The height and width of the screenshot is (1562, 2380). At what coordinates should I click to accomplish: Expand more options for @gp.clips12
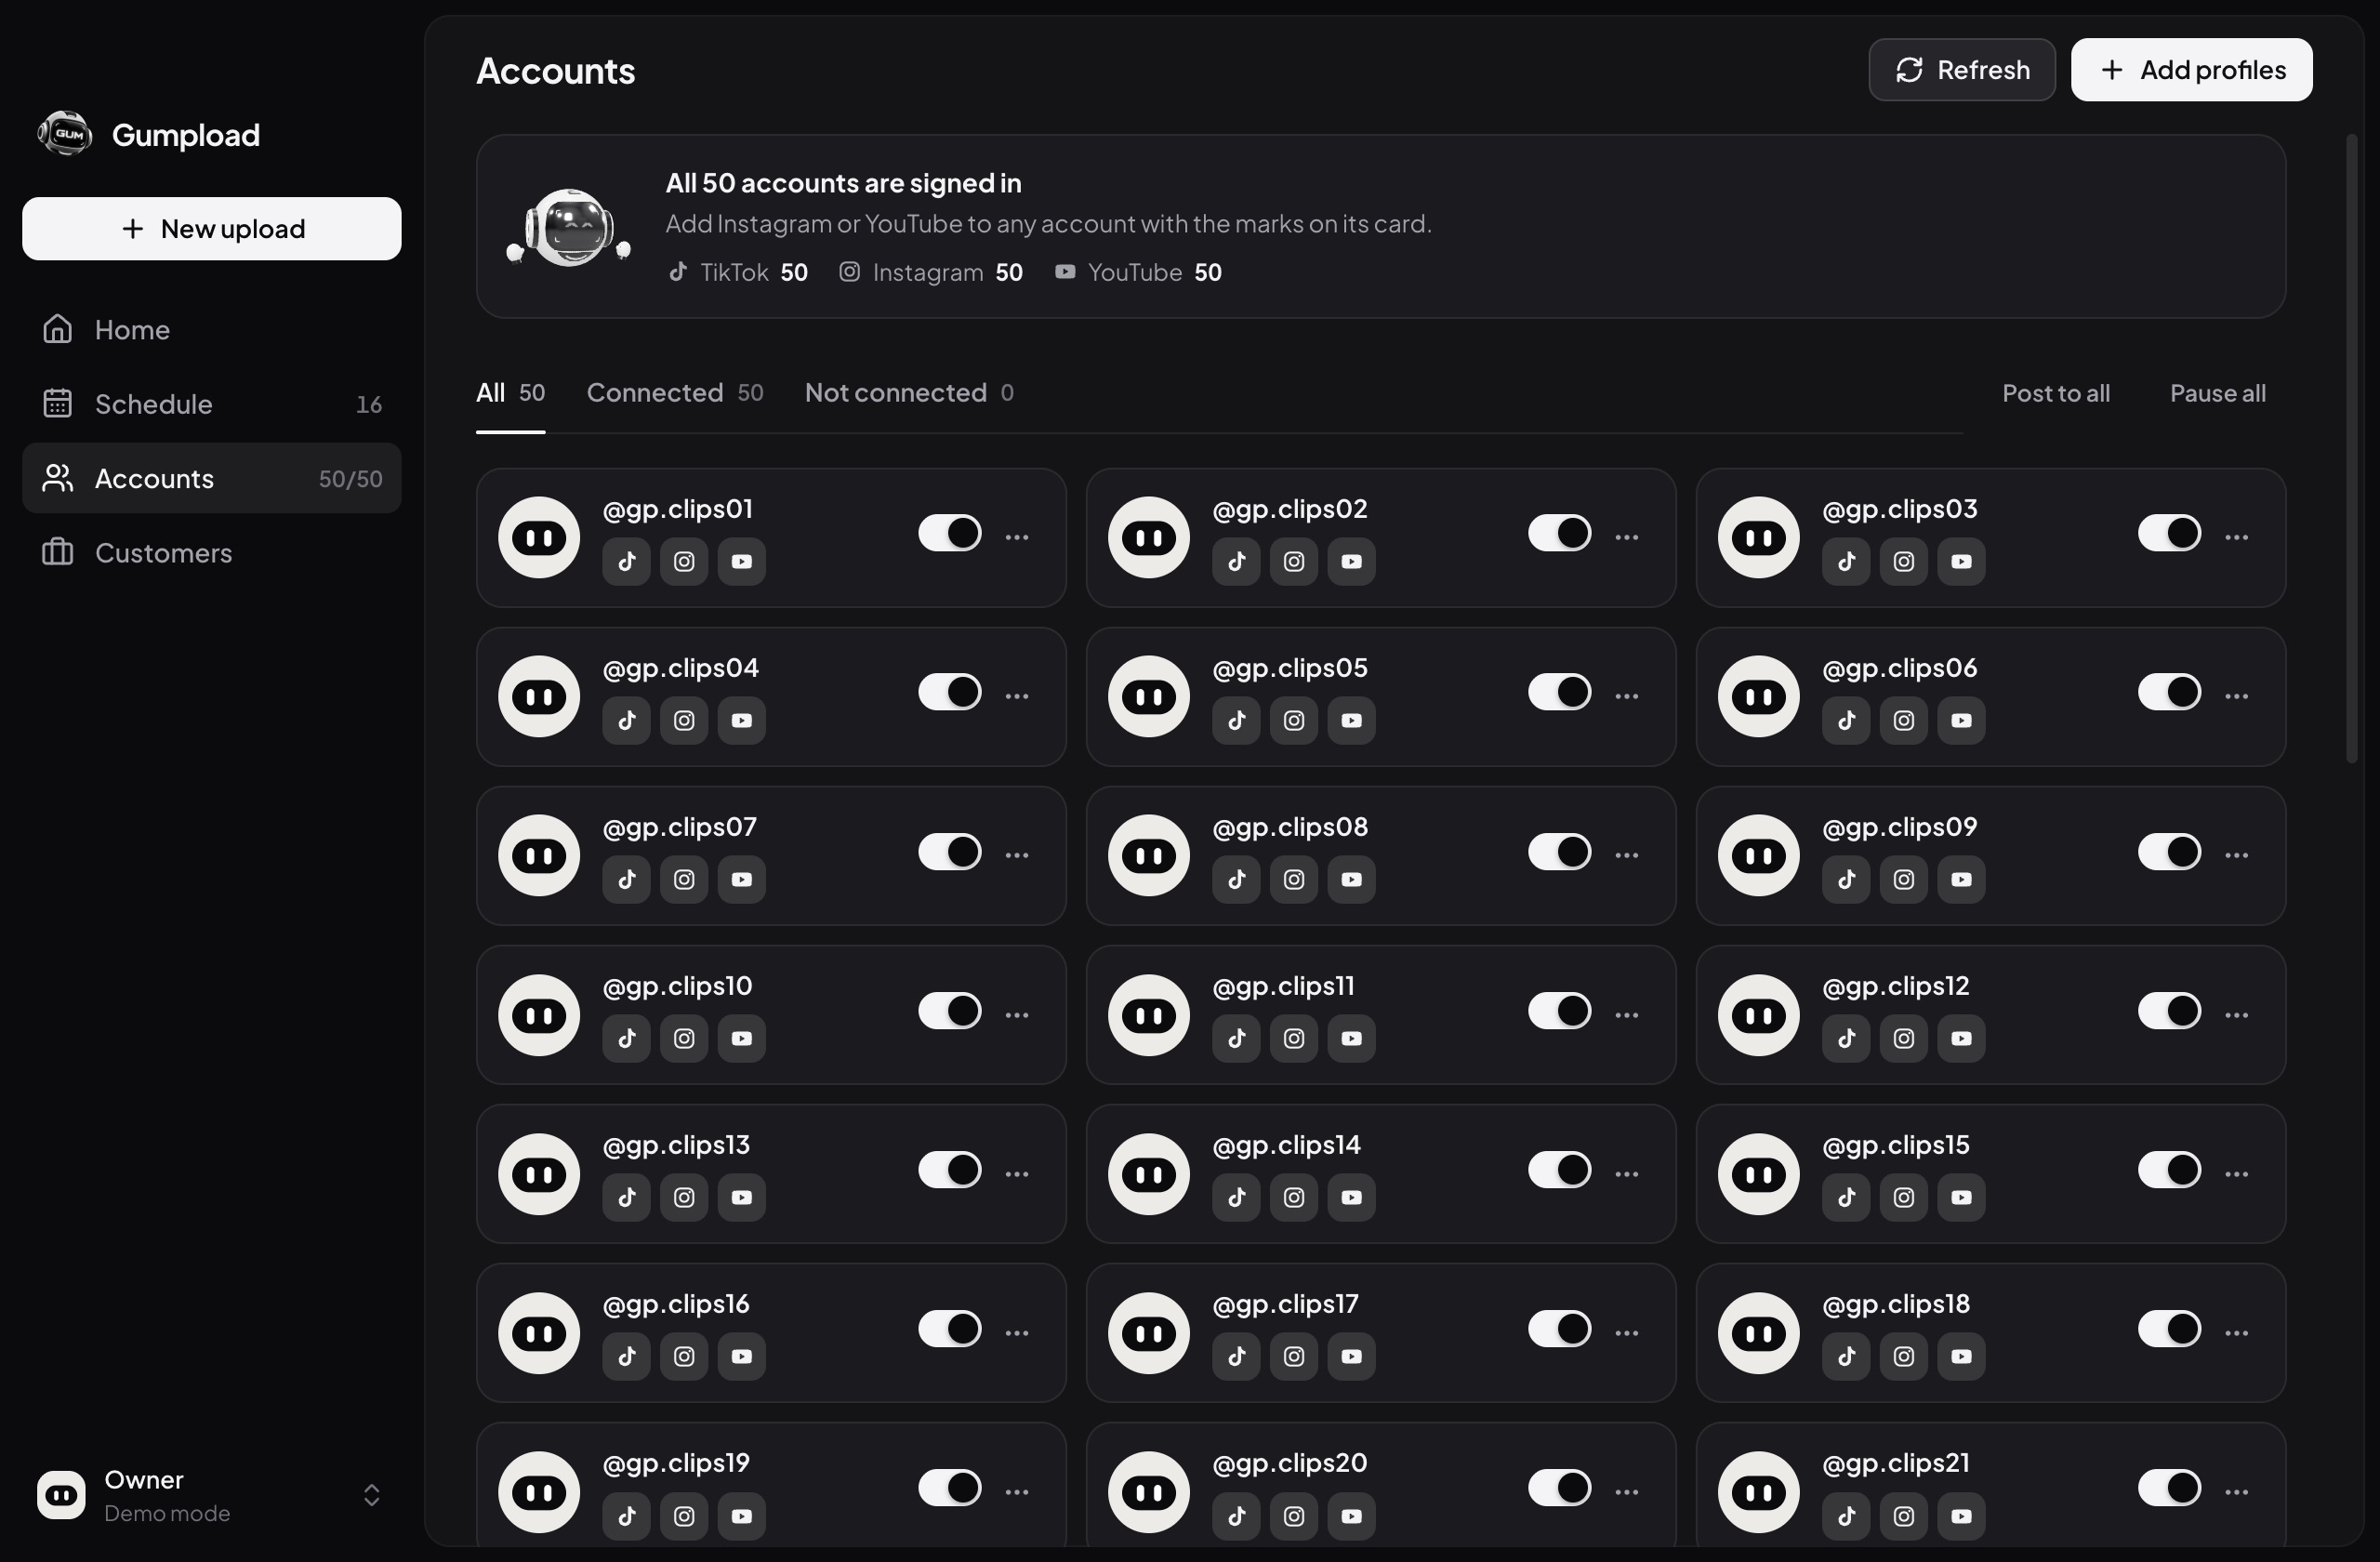click(x=2237, y=1015)
